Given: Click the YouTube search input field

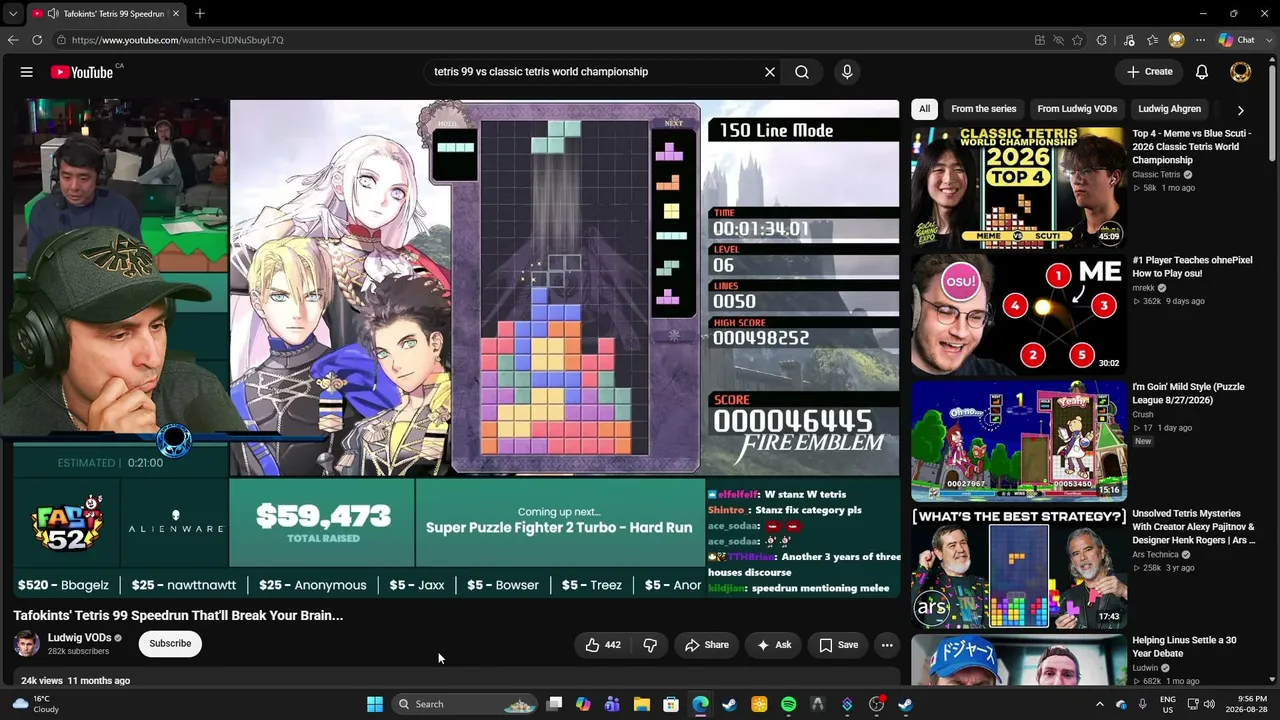Looking at the screenshot, I should [x=595, y=72].
